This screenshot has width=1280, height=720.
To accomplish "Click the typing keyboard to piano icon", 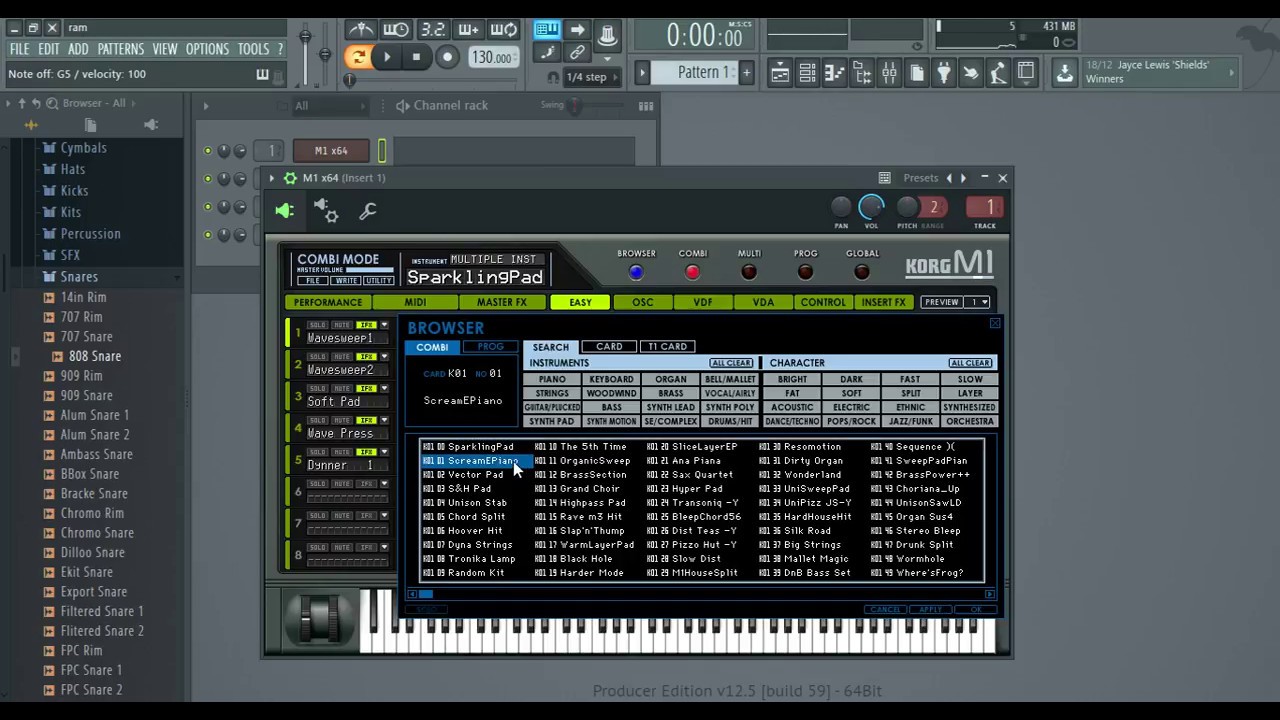I will (546, 30).
